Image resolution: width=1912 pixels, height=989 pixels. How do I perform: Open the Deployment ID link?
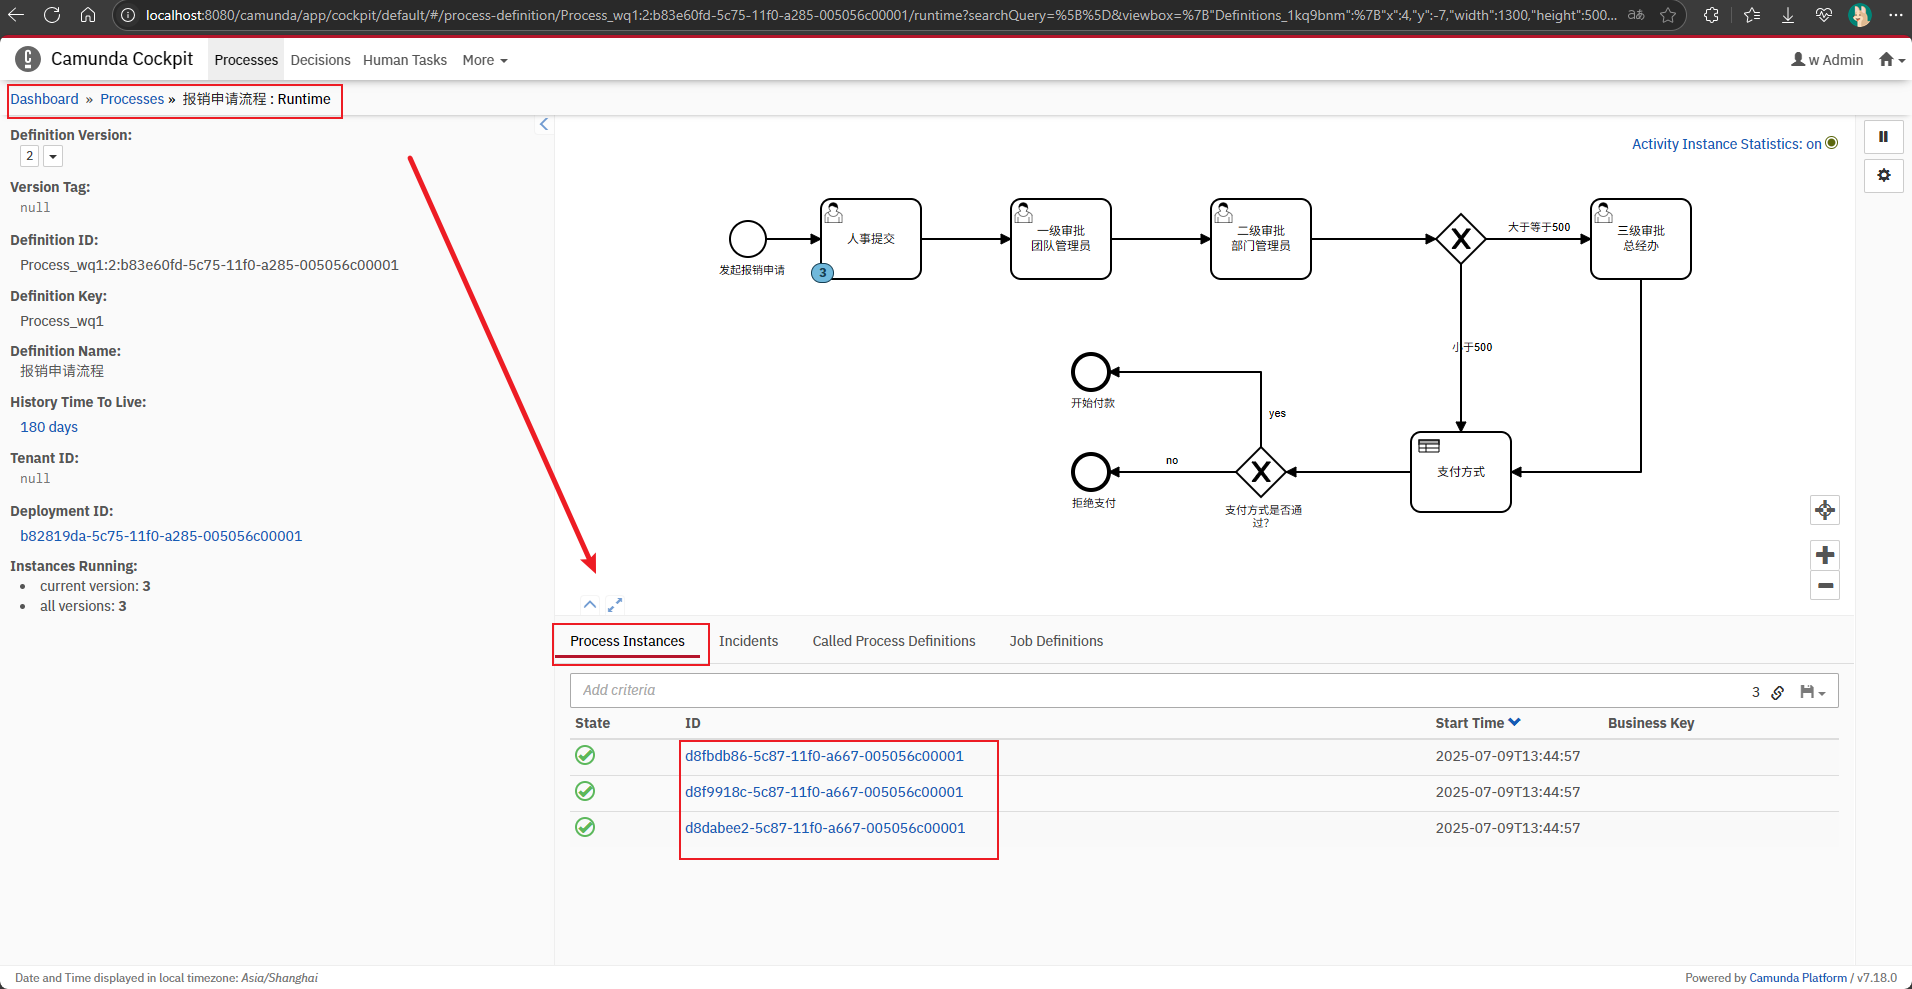pyautogui.click(x=161, y=536)
